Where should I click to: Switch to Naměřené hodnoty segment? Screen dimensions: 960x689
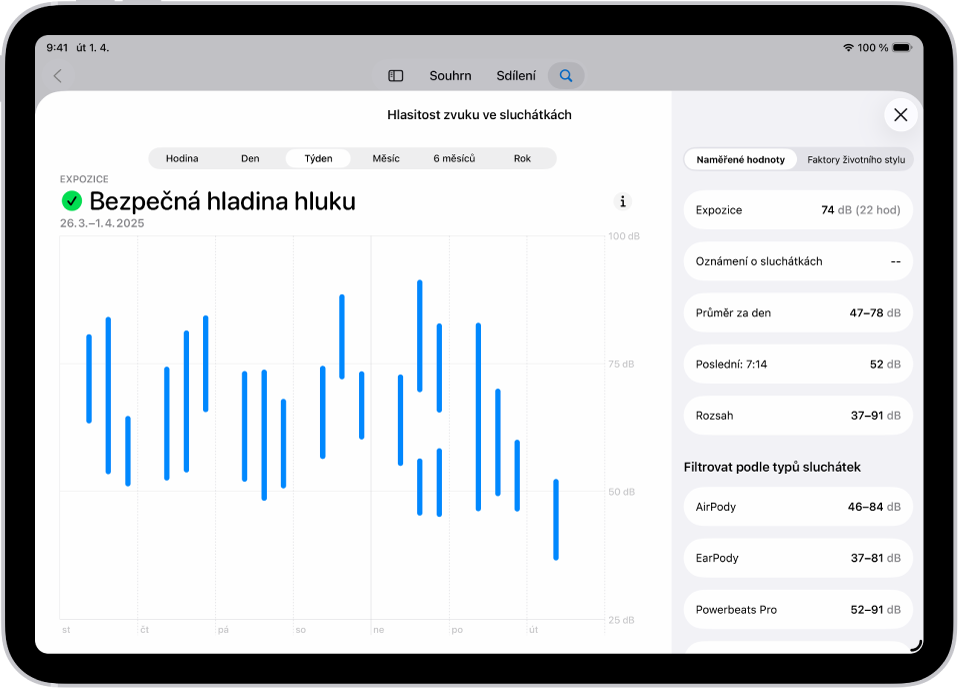click(x=740, y=159)
